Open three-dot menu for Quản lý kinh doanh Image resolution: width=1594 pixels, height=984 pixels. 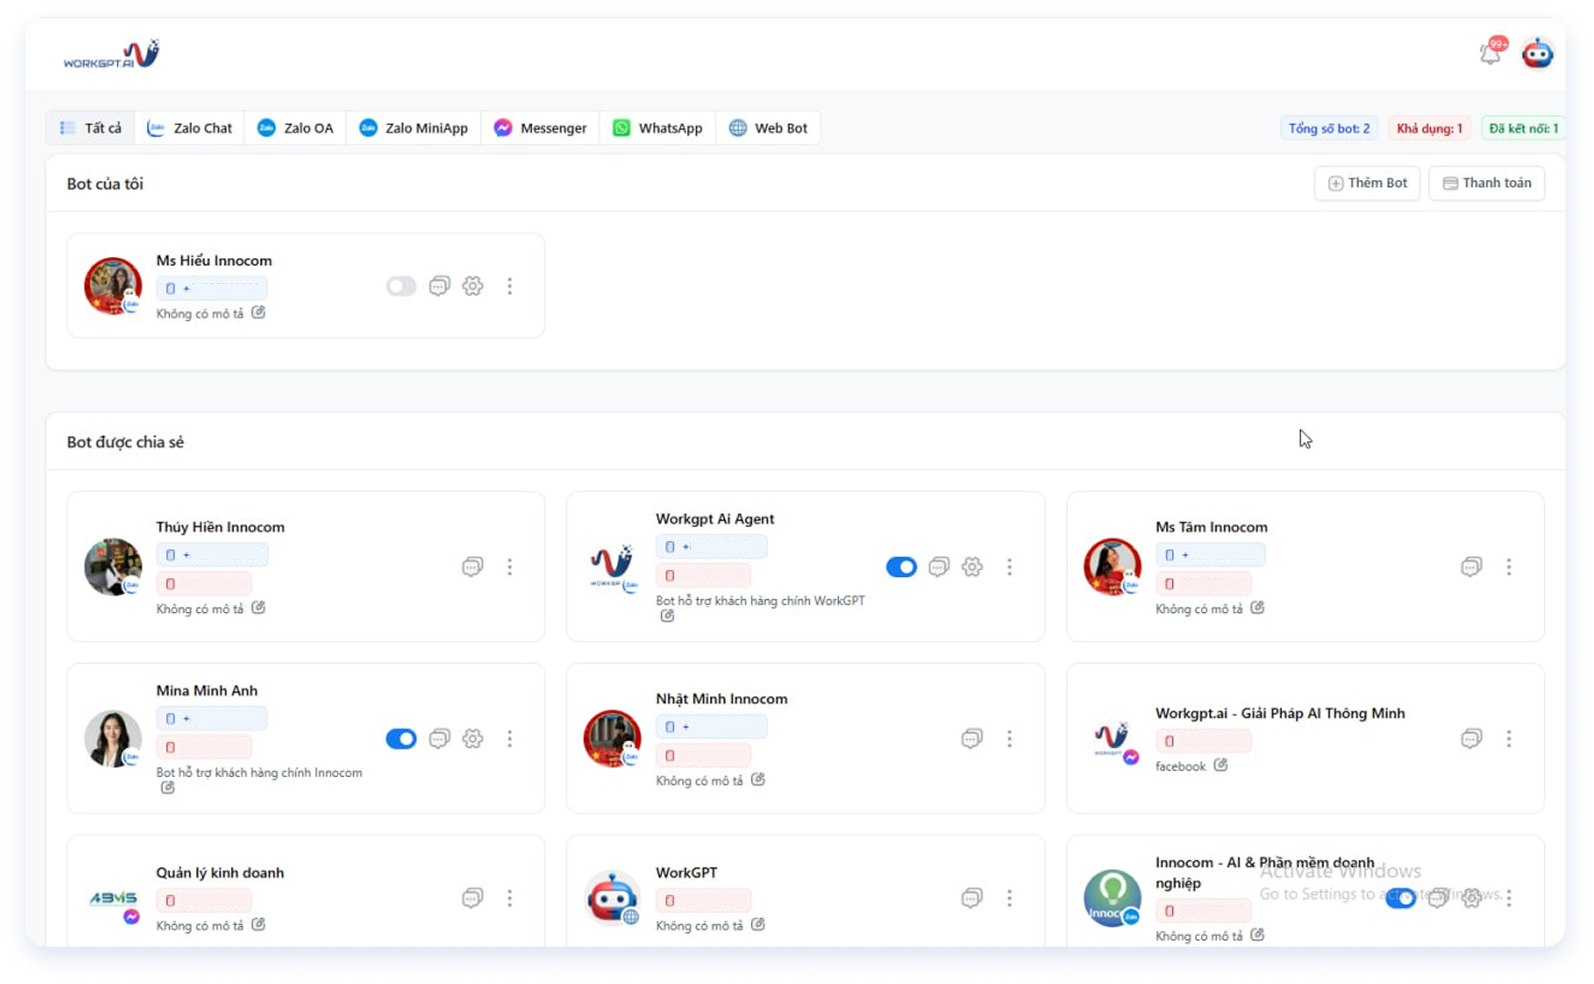click(510, 898)
